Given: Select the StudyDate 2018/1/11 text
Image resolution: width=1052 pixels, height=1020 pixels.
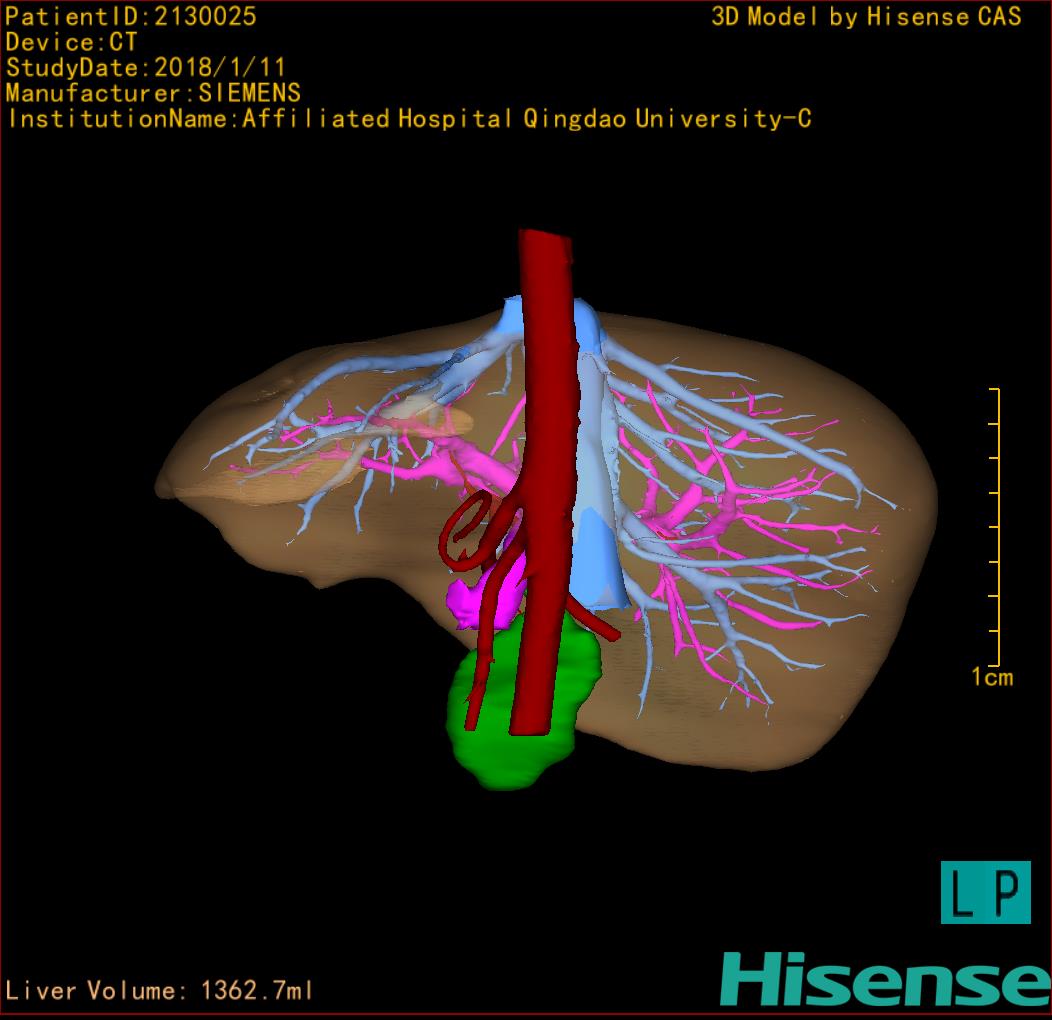Looking at the screenshot, I should point(146,68).
